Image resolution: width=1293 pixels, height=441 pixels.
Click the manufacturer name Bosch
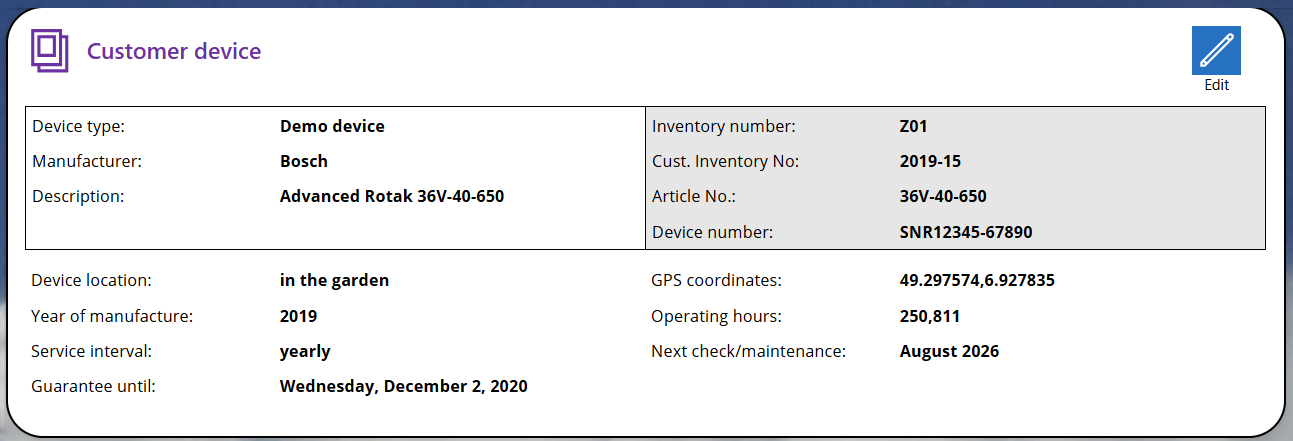pos(304,161)
